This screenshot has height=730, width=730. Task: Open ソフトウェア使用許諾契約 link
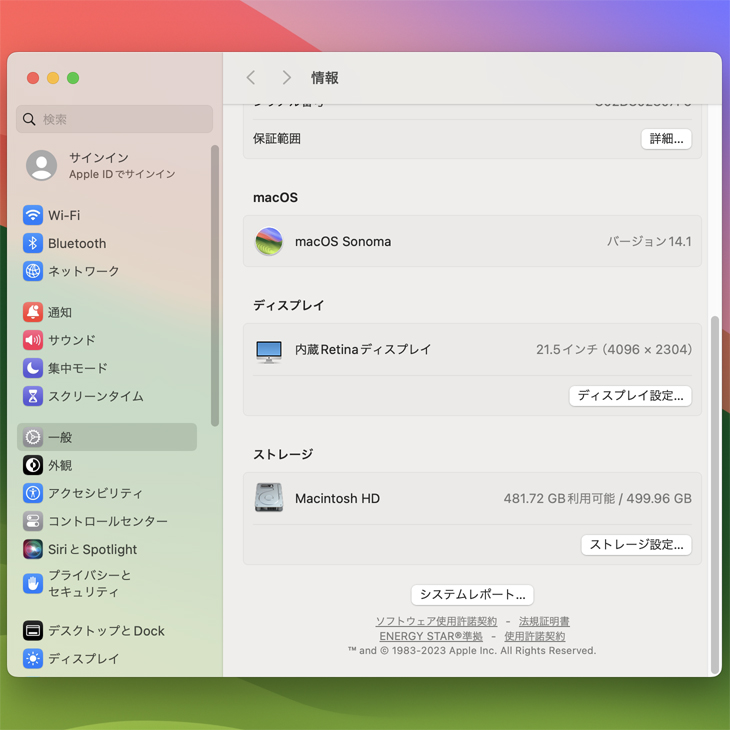[436, 621]
